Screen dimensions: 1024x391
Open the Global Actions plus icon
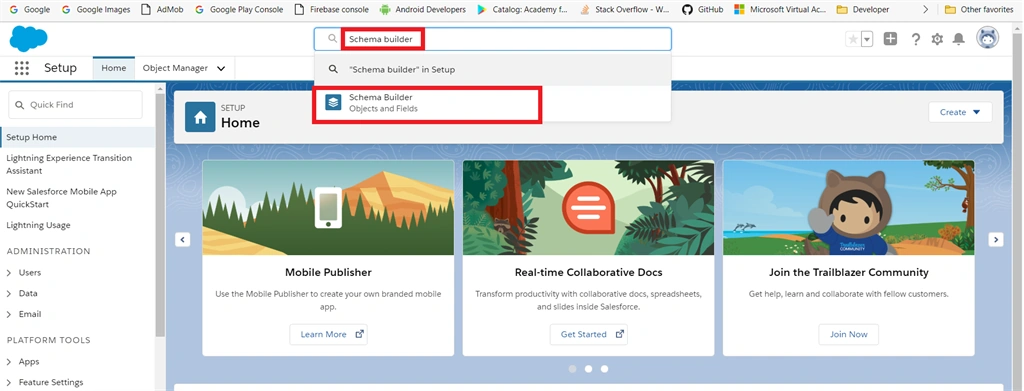coord(890,39)
